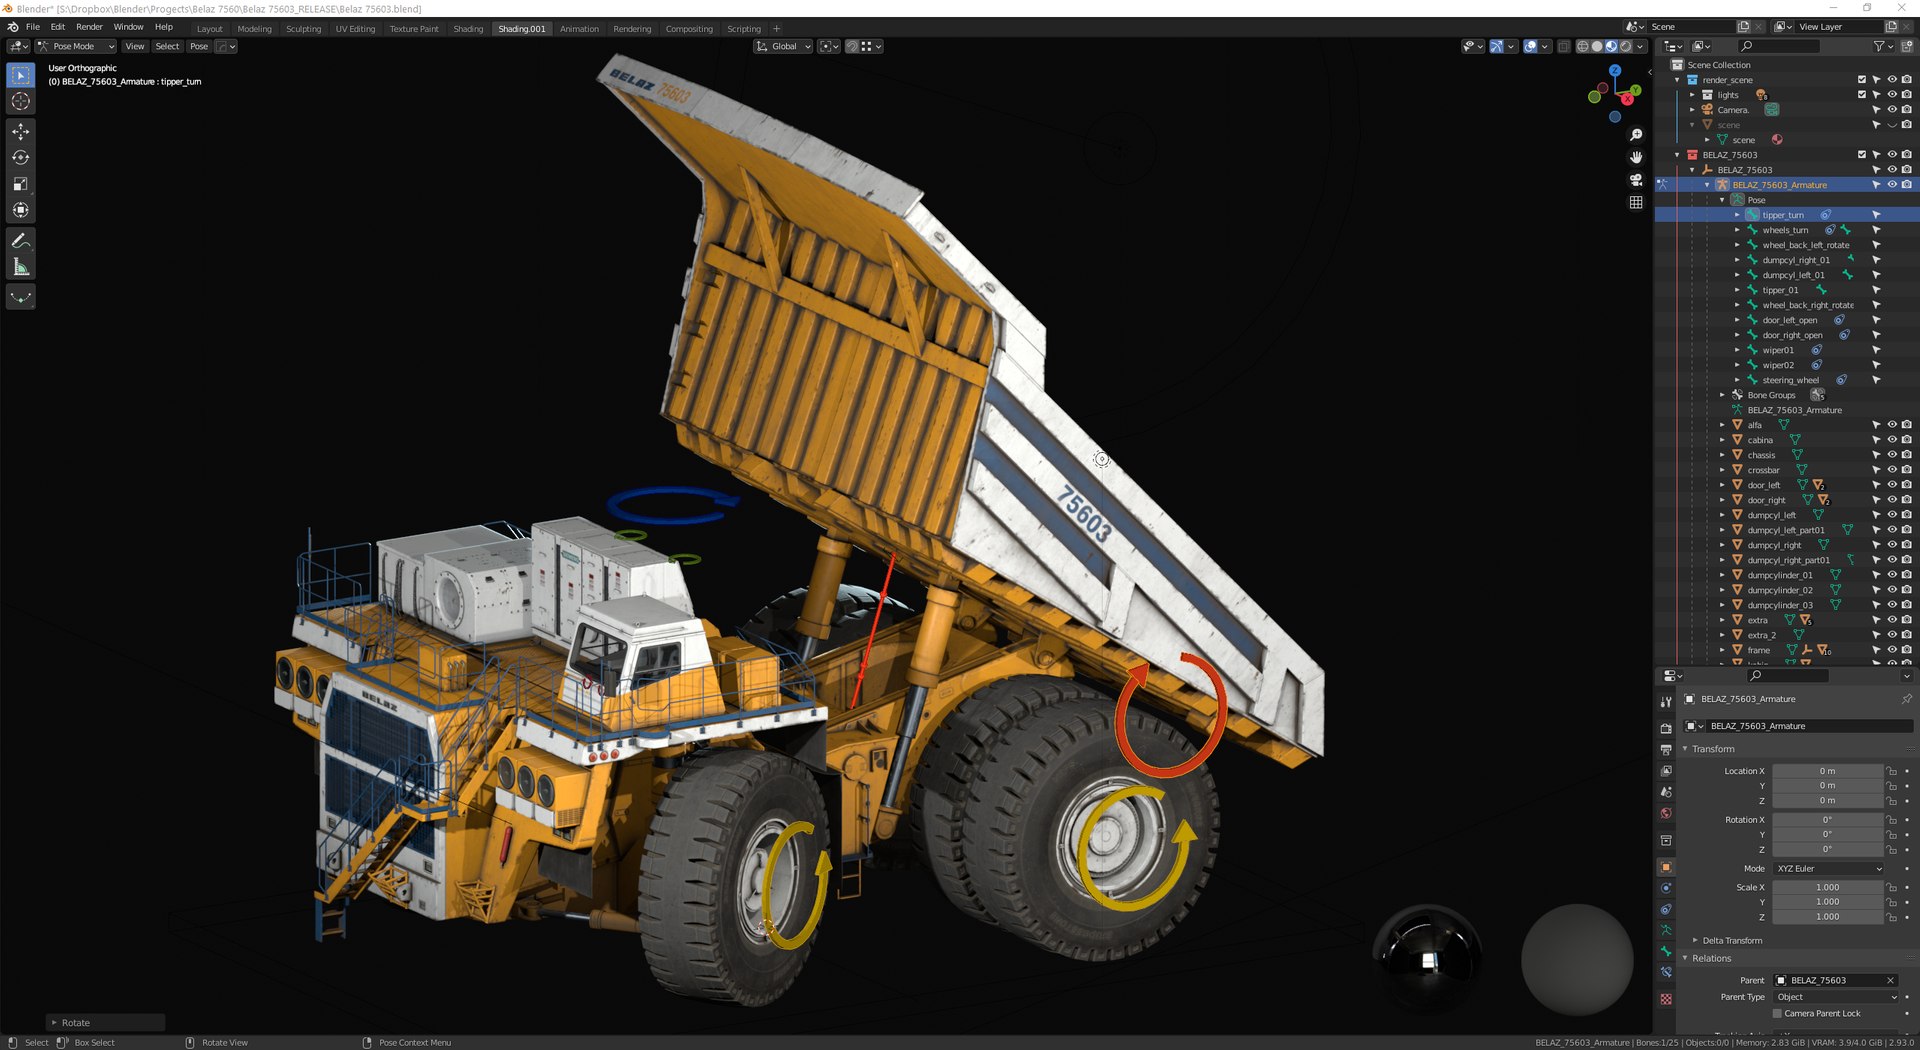Open the Bone properties tab
The width and height of the screenshot is (1920, 1050).
[x=1666, y=951]
